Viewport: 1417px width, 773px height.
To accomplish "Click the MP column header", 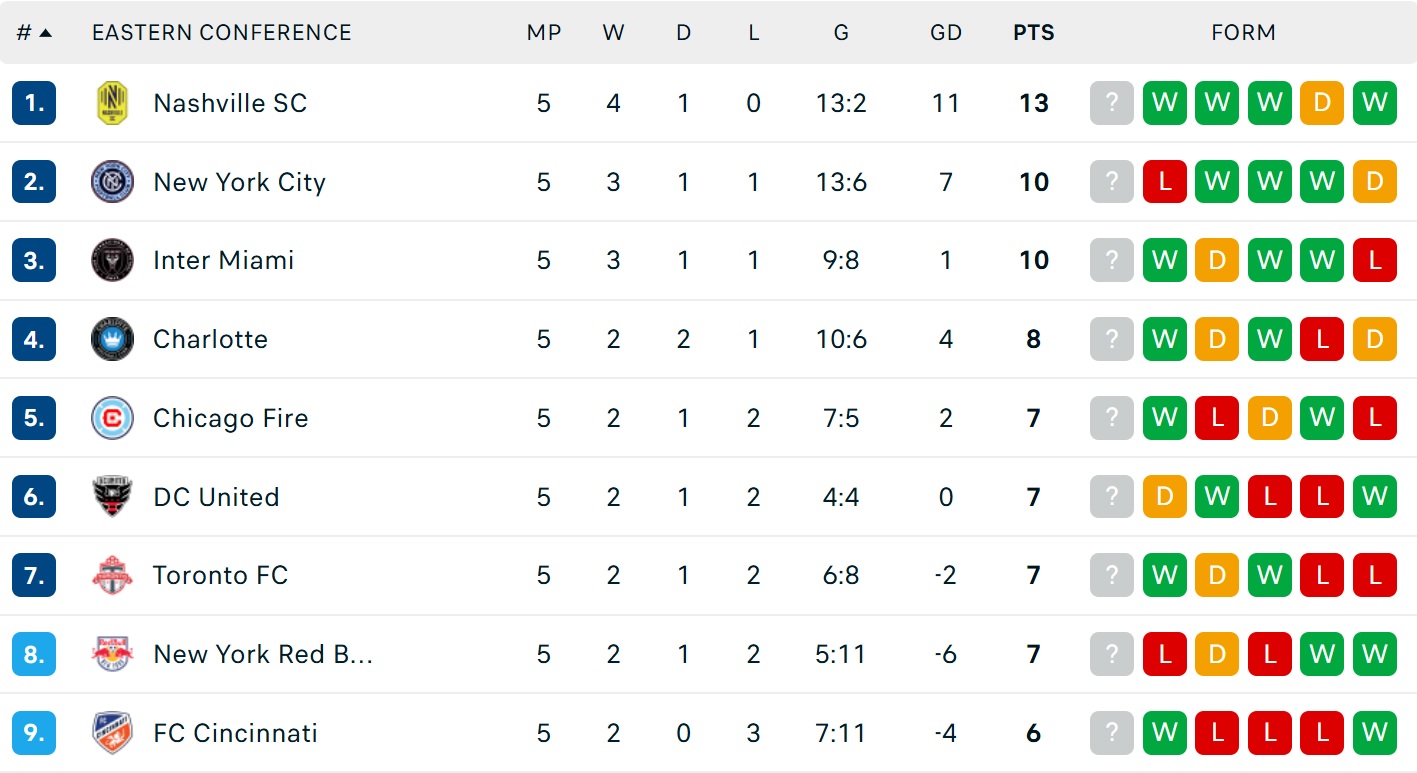I will pyautogui.click(x=543, y=33).
